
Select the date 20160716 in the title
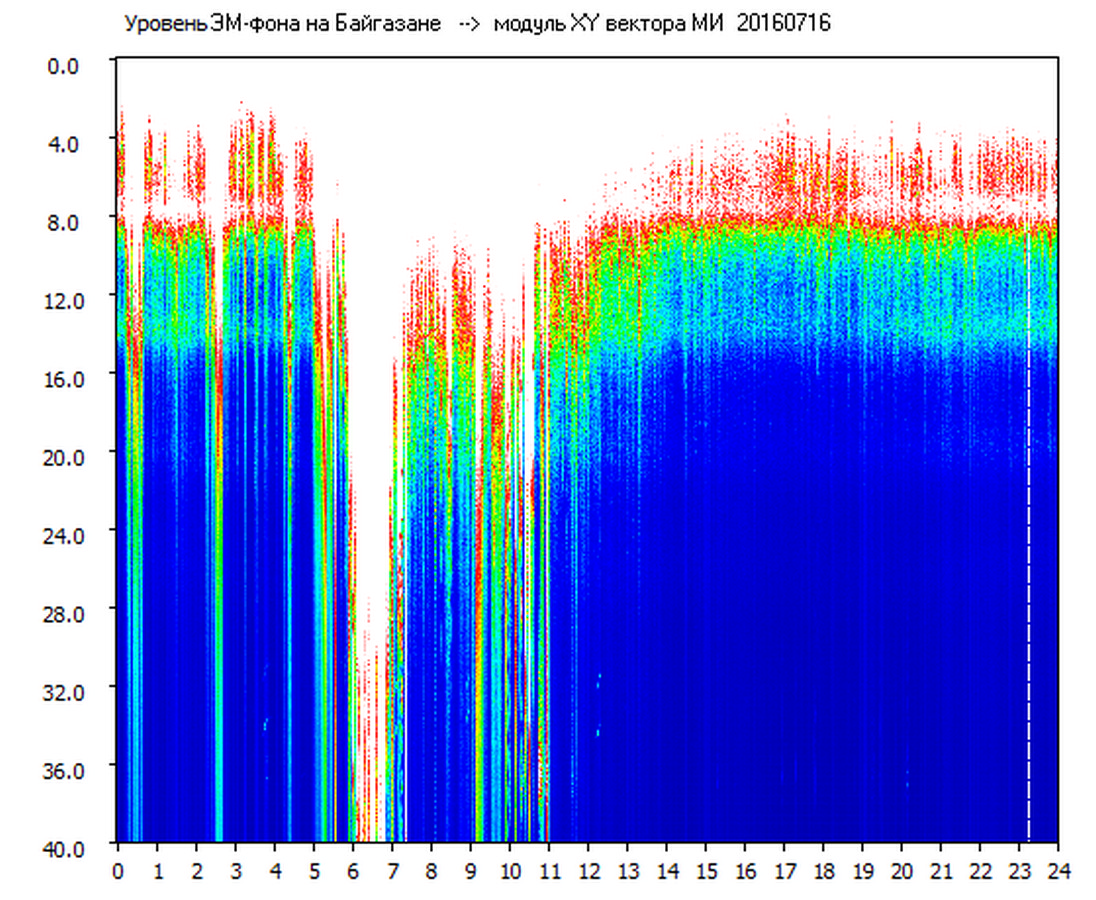pyautogui.click(x=783, y=24)
